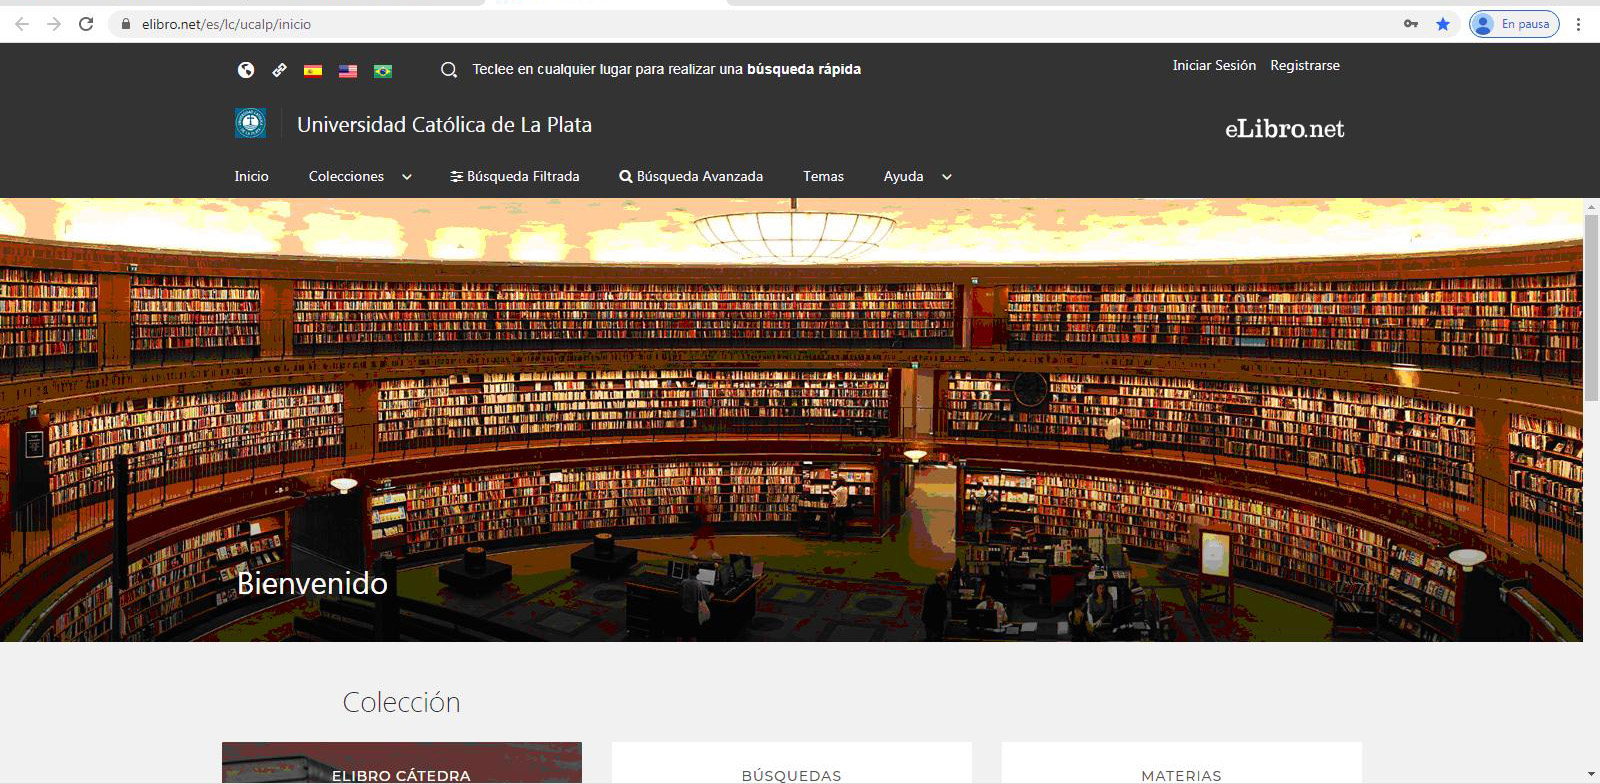
Task: Click the Registrarse link
Action: point(1305,66)
